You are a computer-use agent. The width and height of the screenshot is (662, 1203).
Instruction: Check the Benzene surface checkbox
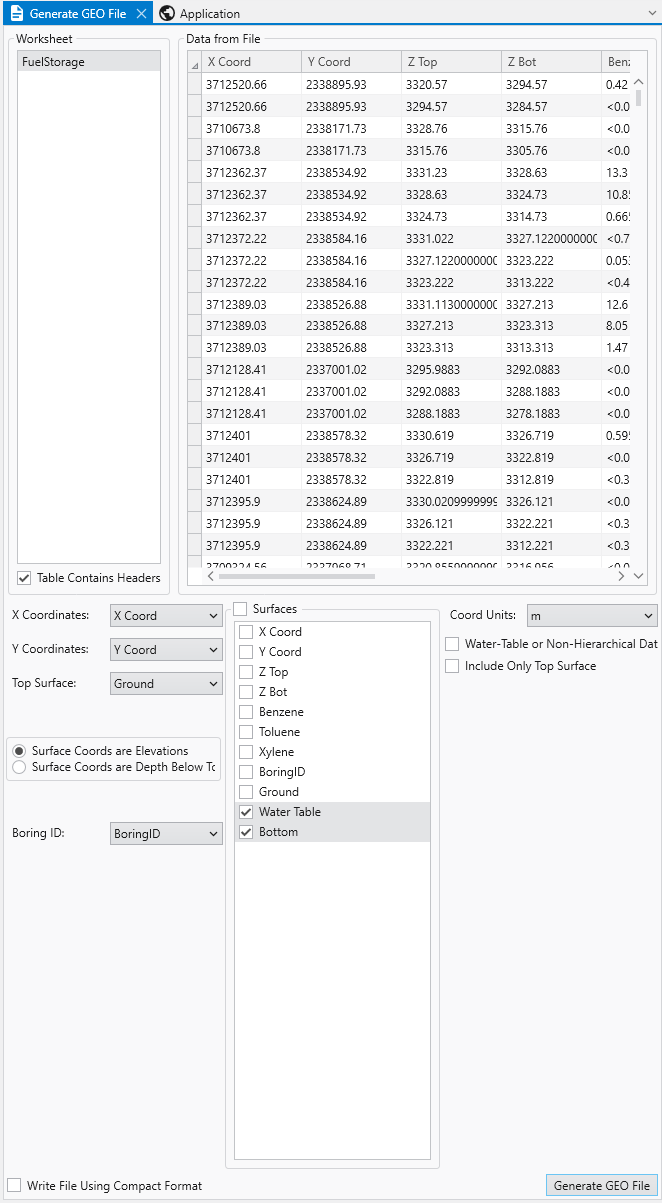point(246,712)
